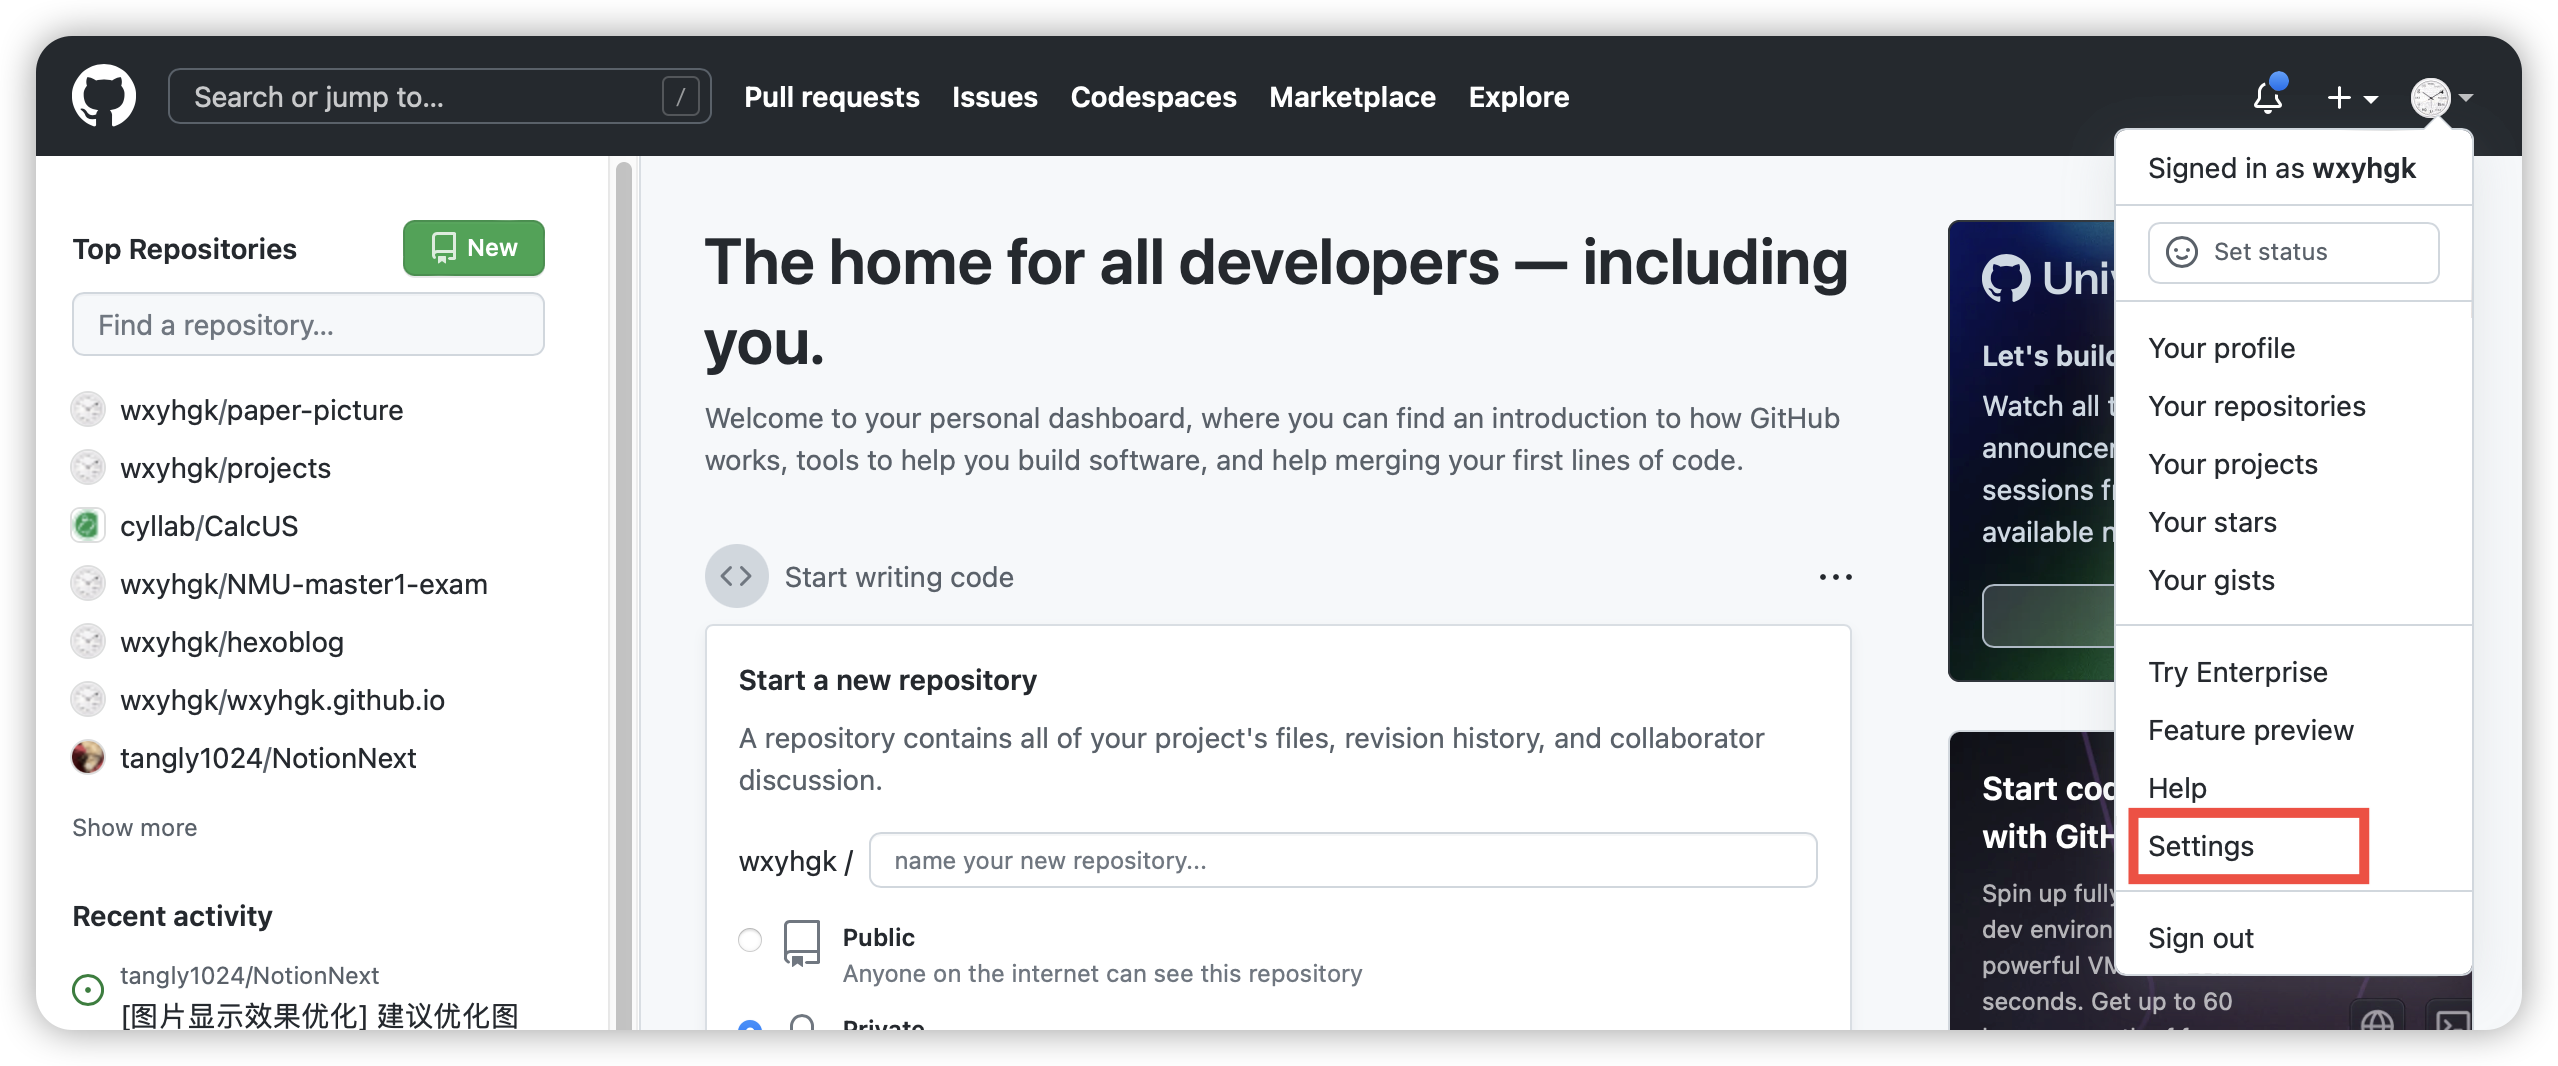Click the avatar icon beside wxyhgk/projects
2558x1066 pixels.
88,467
